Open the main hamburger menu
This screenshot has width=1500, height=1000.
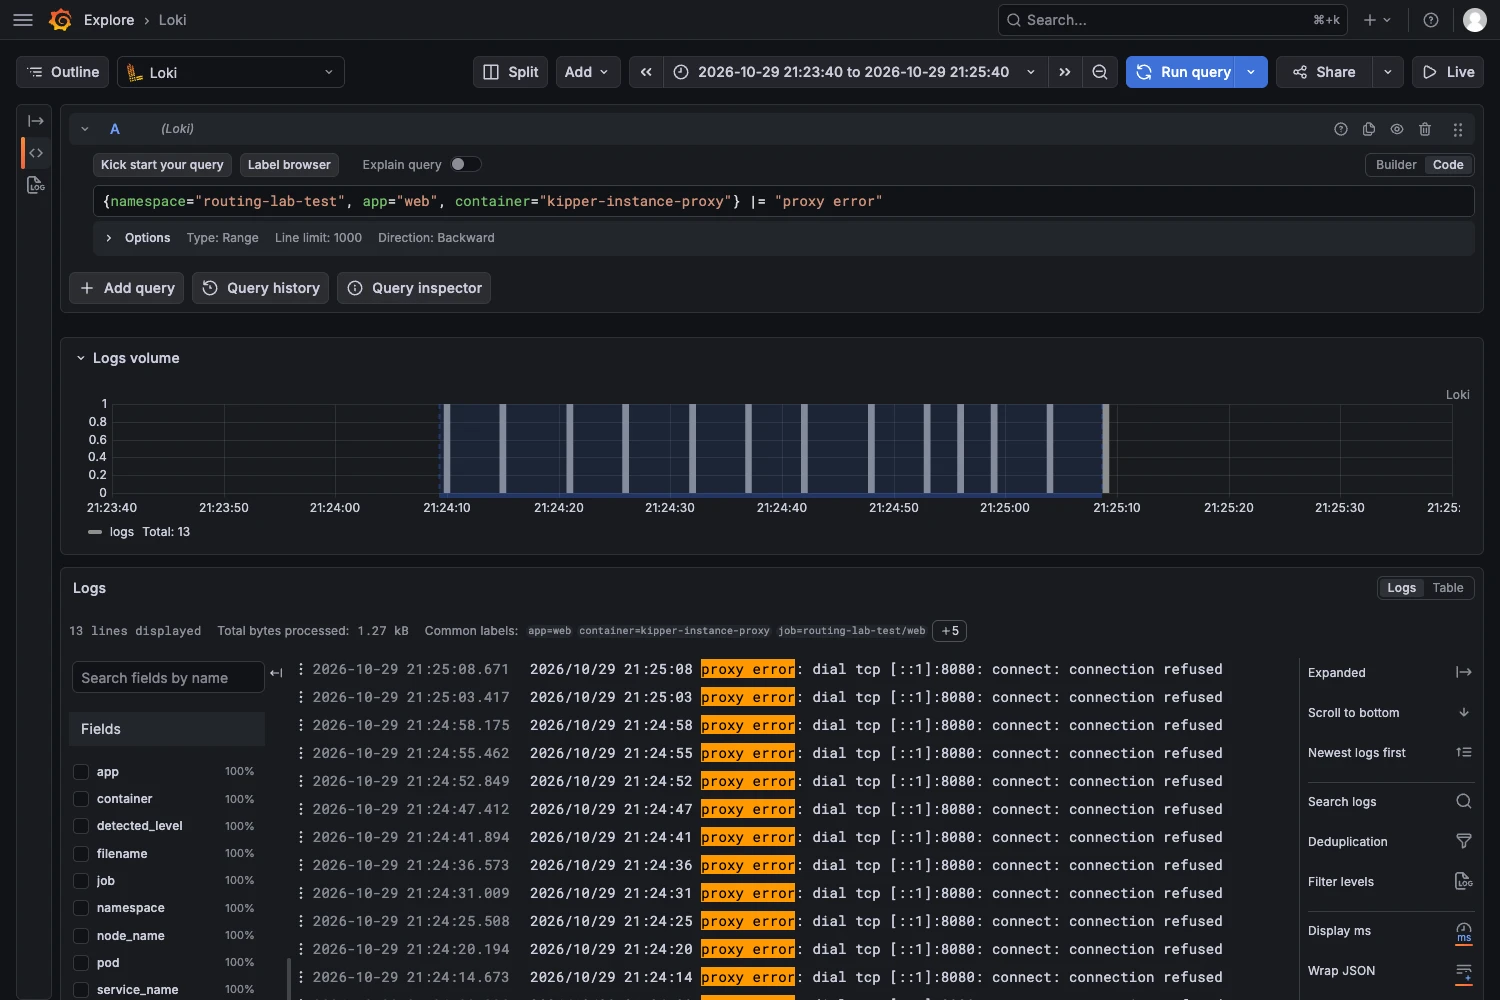point(23,20)
